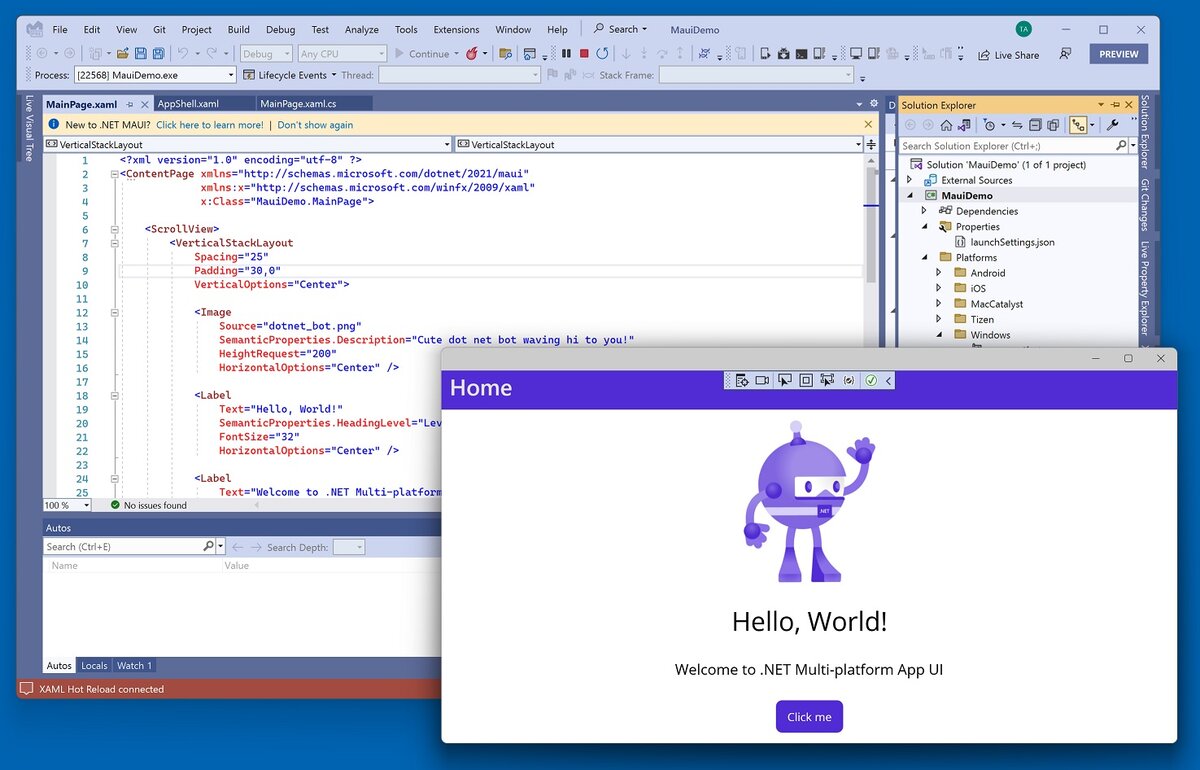
Task: Select launchSettings.json in Solution Explorer
Action: pos(1012,242)
